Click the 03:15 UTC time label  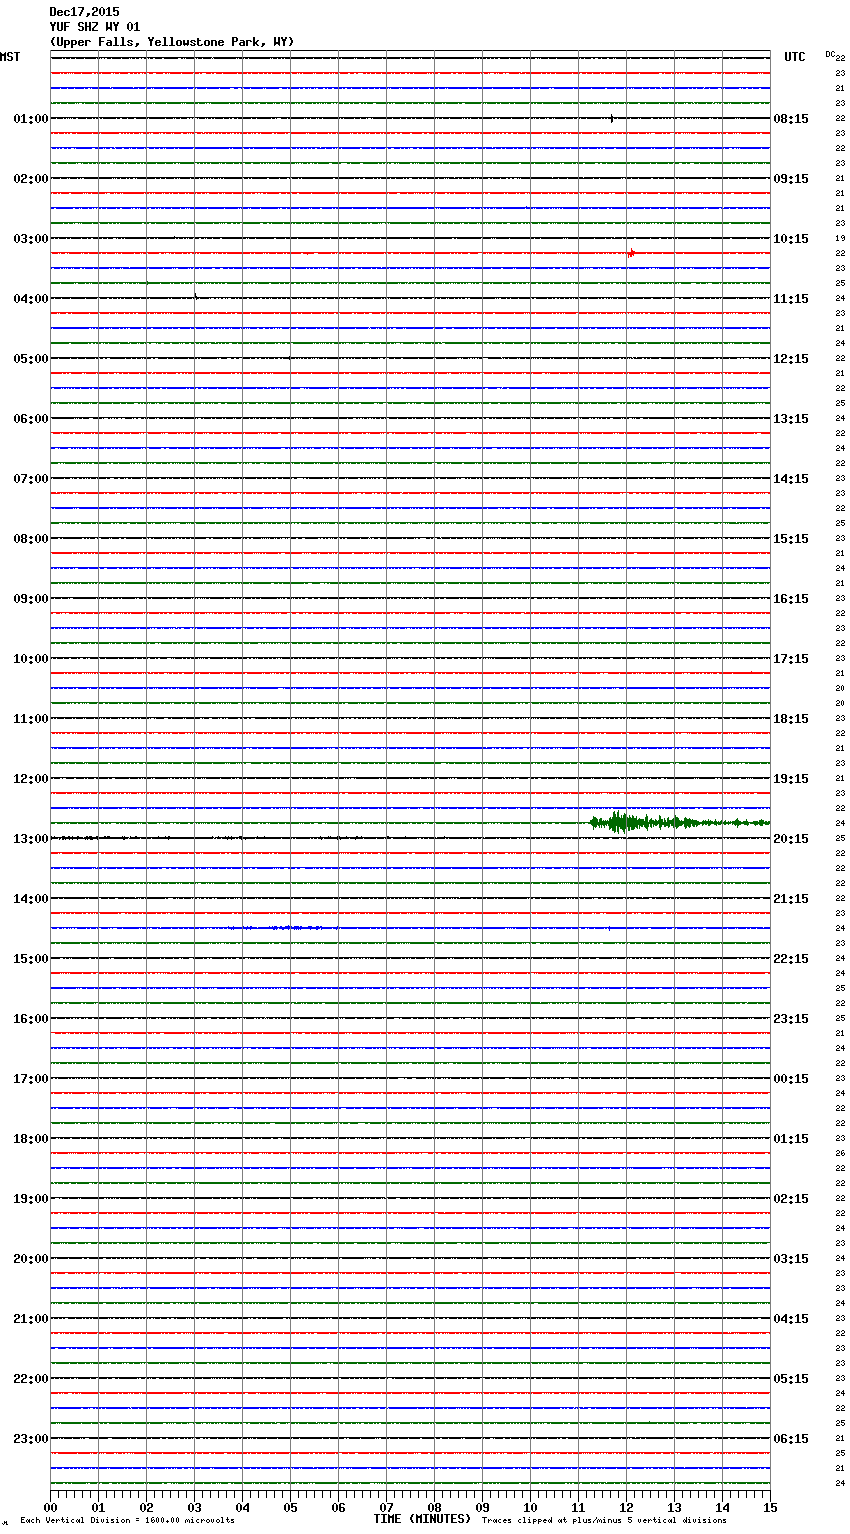(x=791, y=1259)
